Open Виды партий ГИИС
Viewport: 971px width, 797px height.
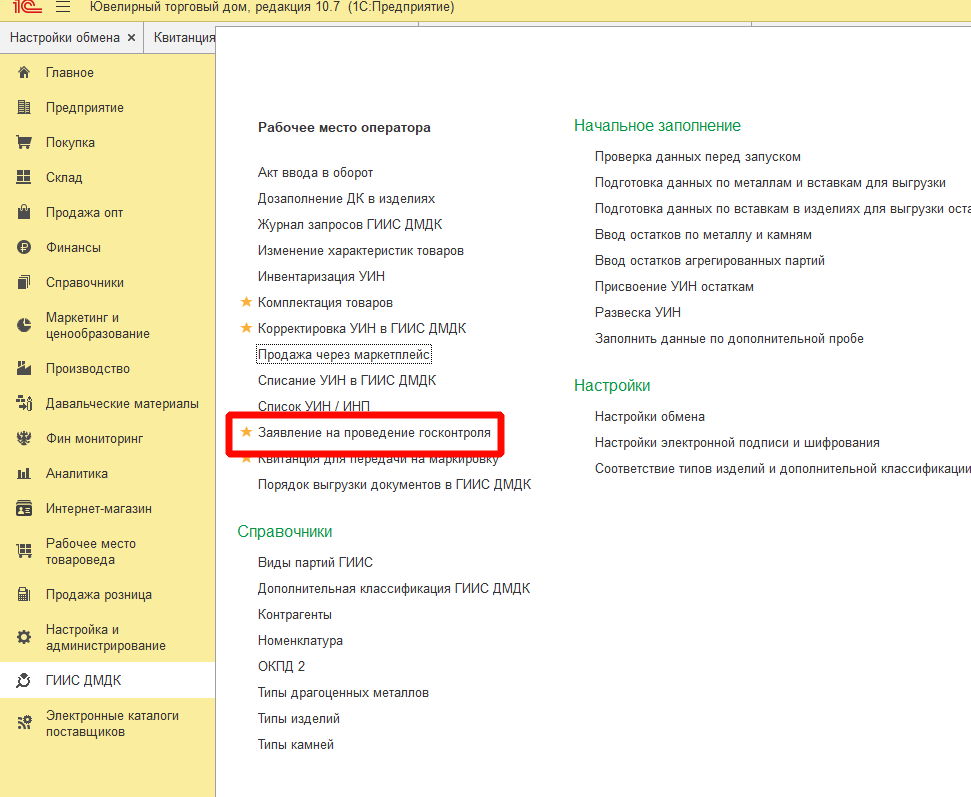[x=315, y=562]
